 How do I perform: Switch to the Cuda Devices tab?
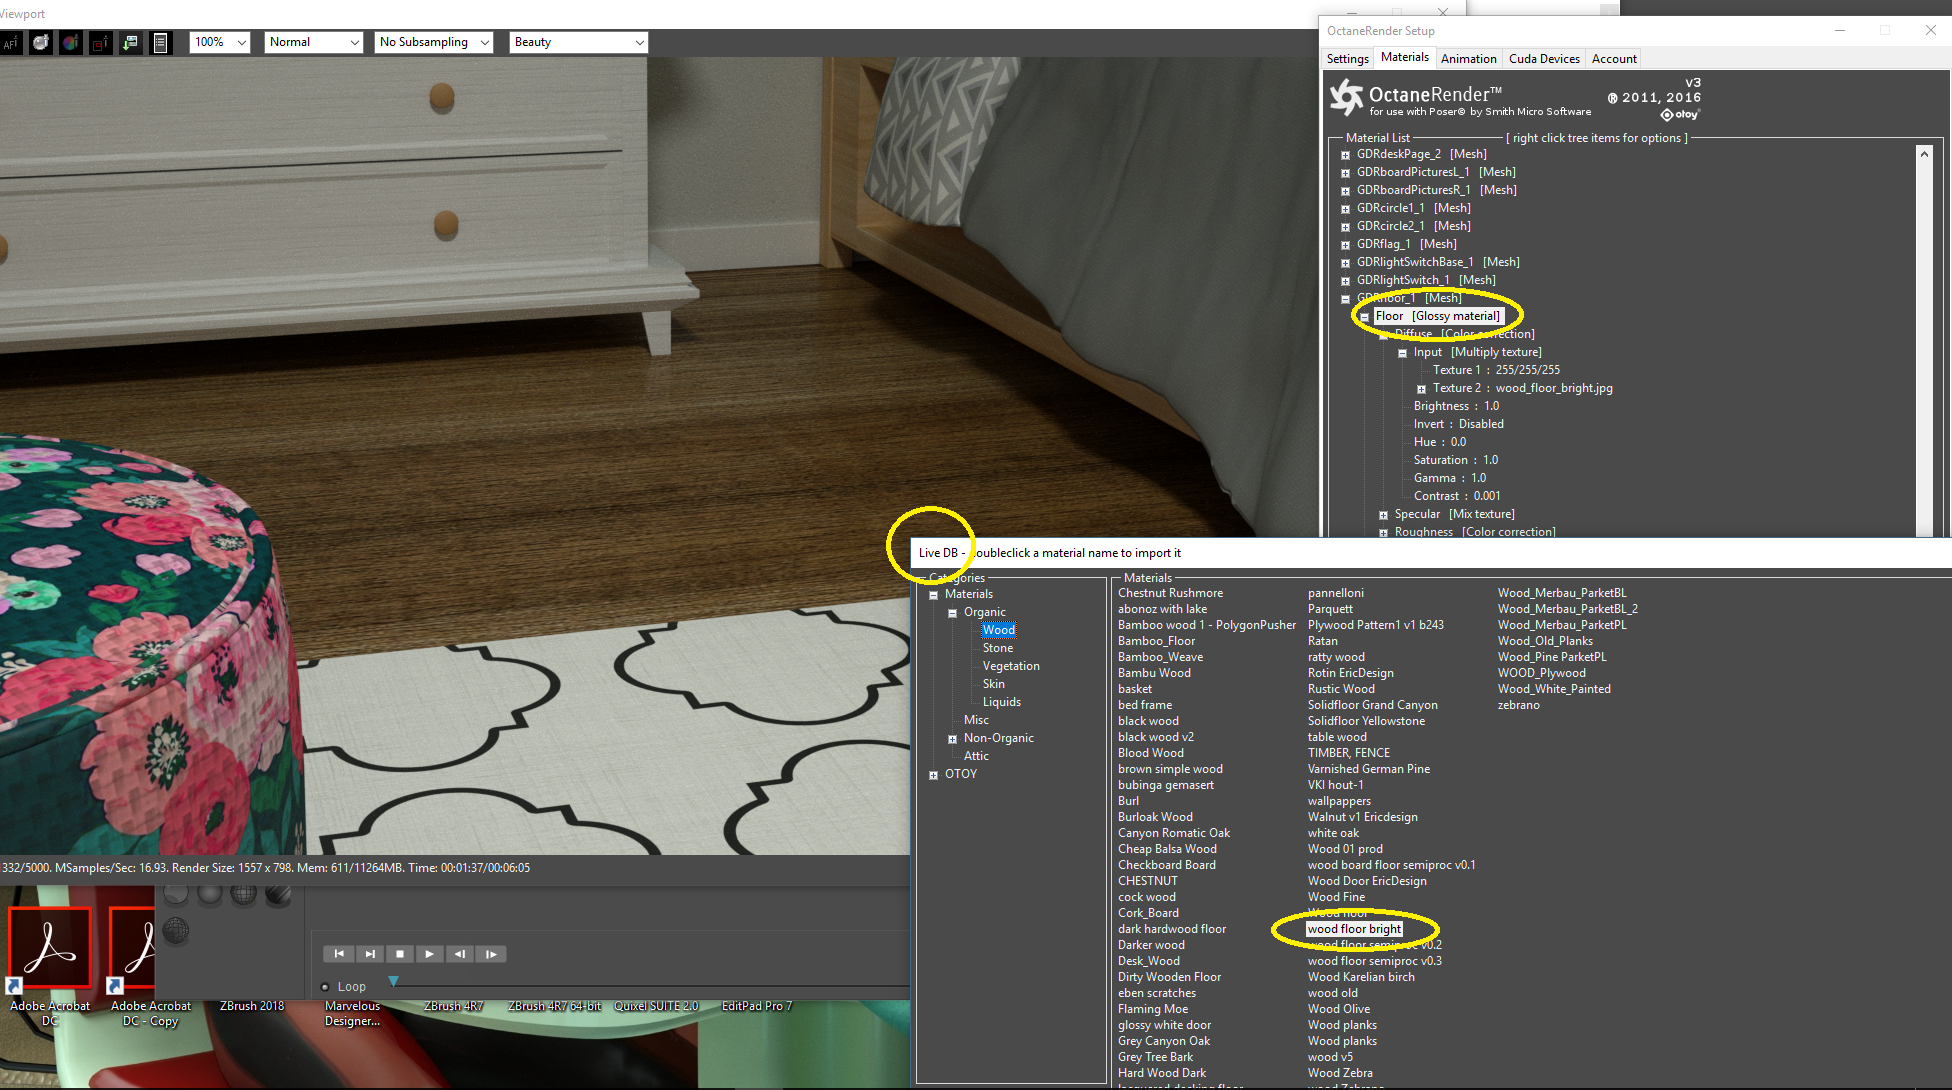[1543, 59]
